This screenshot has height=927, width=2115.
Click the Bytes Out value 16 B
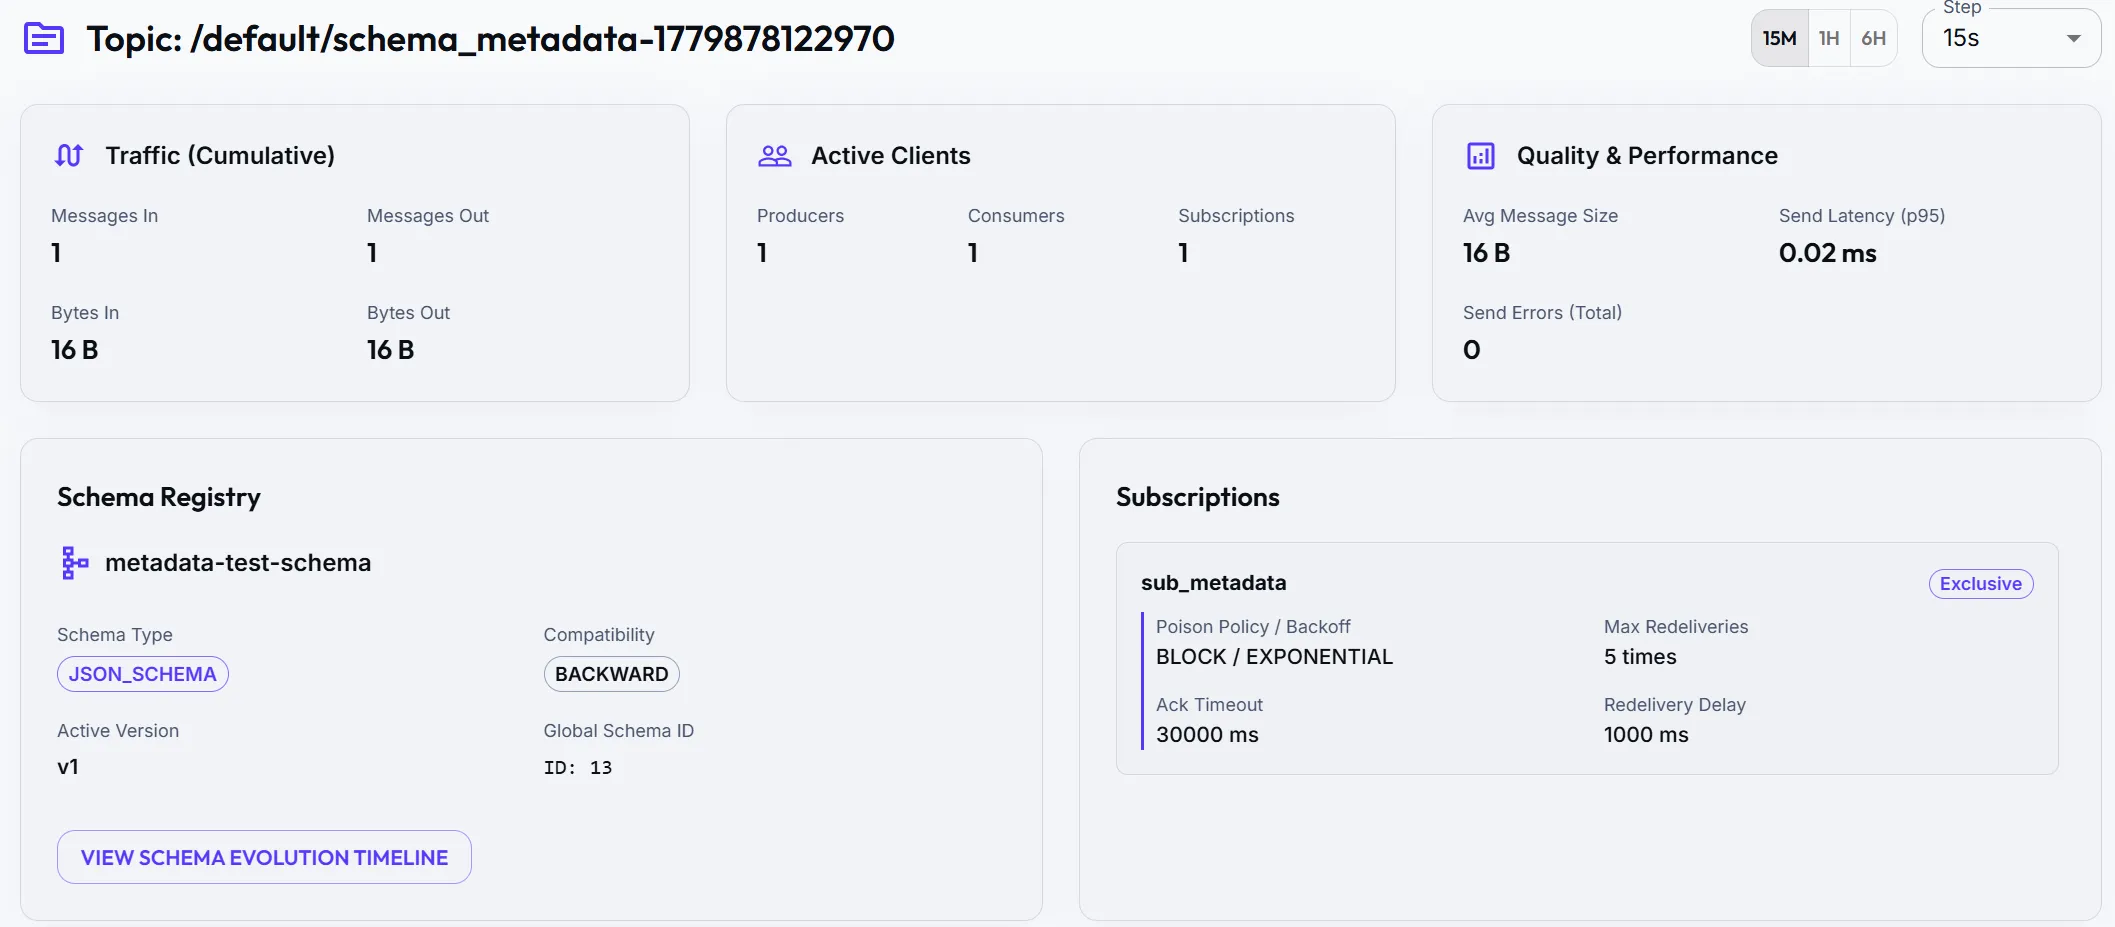click(391, 350)
